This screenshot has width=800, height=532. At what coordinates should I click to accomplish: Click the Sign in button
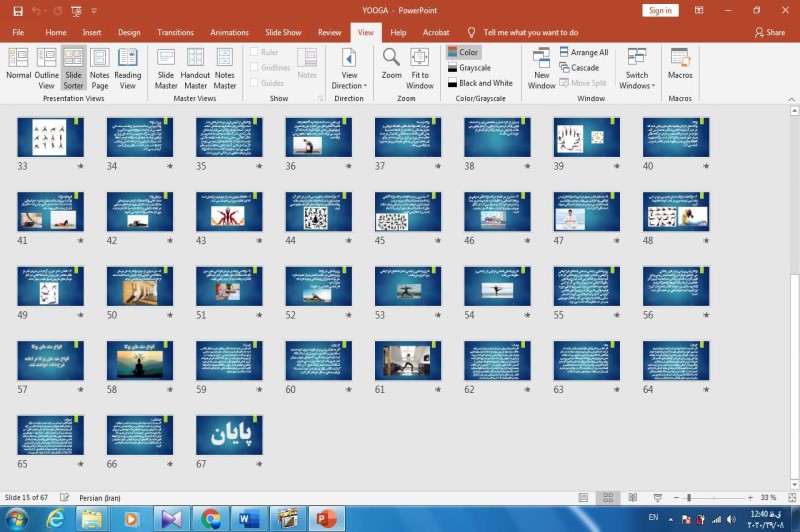(x=660, y=10)
